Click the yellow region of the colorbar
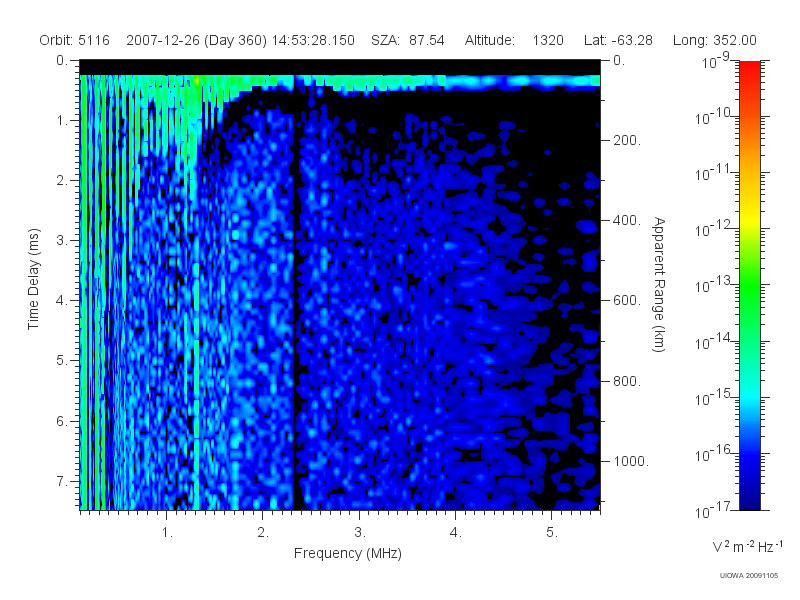 (749, 219)
